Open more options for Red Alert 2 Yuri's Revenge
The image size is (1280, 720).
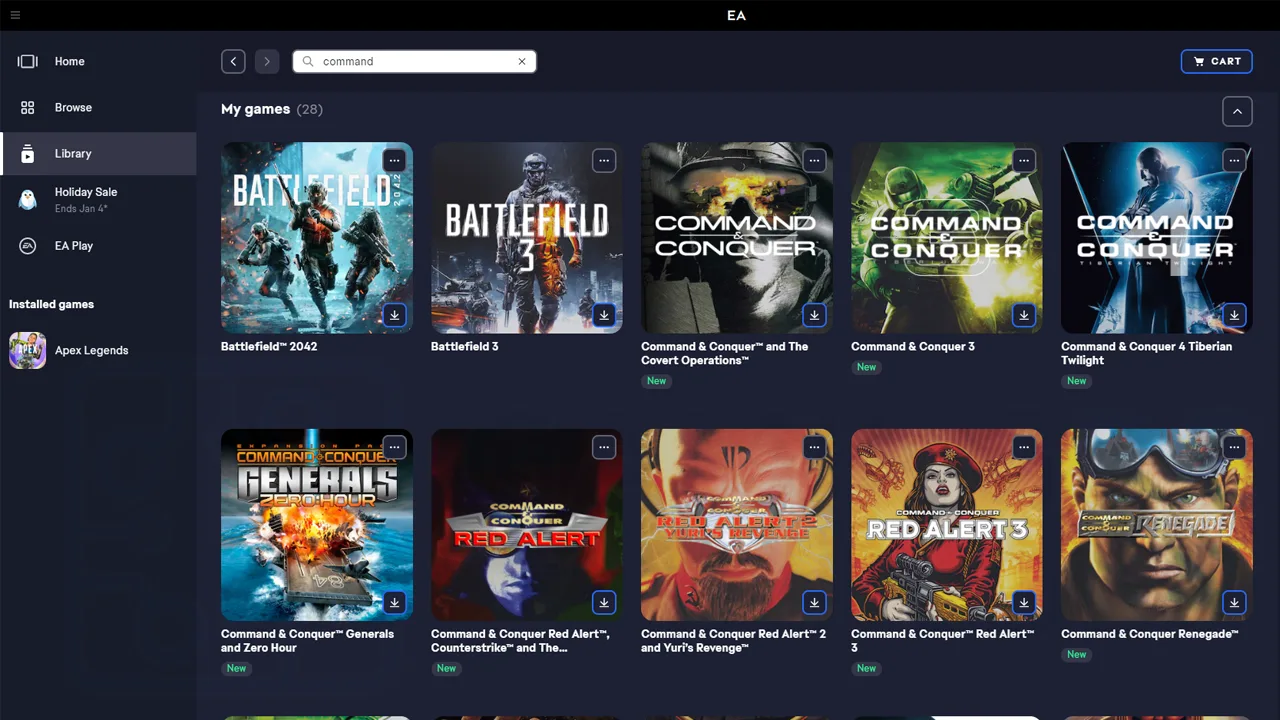tap(814, 447)
